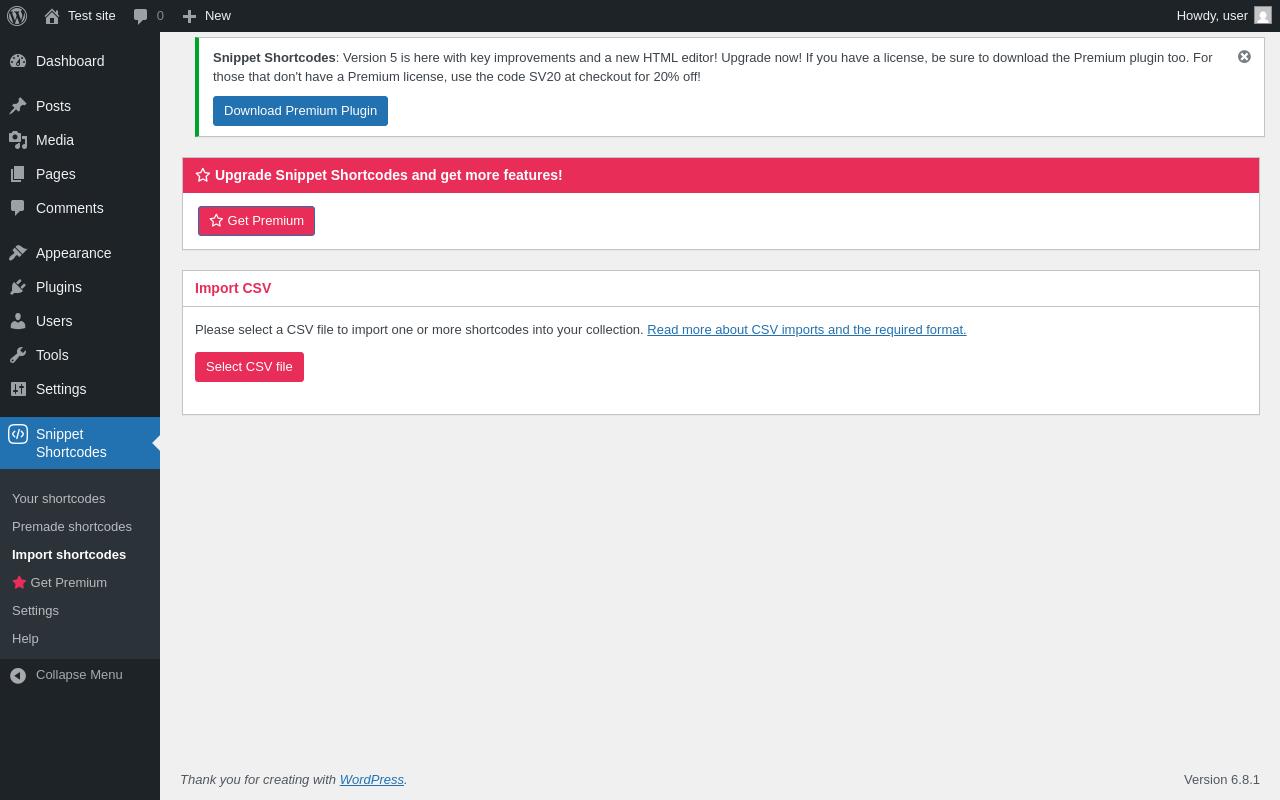1280x800 pixels.
Task: Click the Upgrade Snippet Shortcodes banner text
Action: point(389,175)
